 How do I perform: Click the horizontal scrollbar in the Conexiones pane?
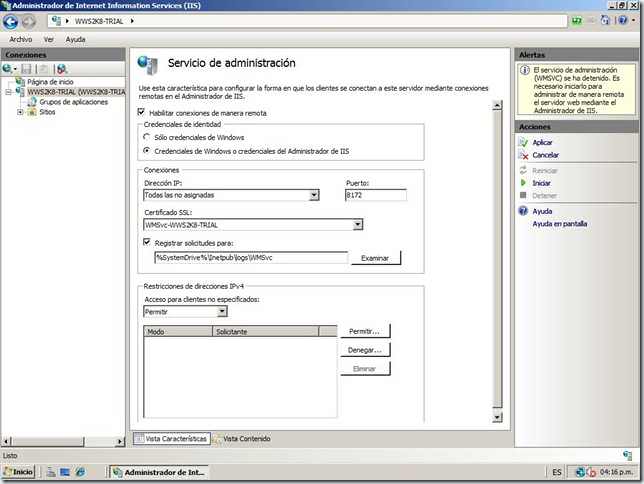[48, 442]
